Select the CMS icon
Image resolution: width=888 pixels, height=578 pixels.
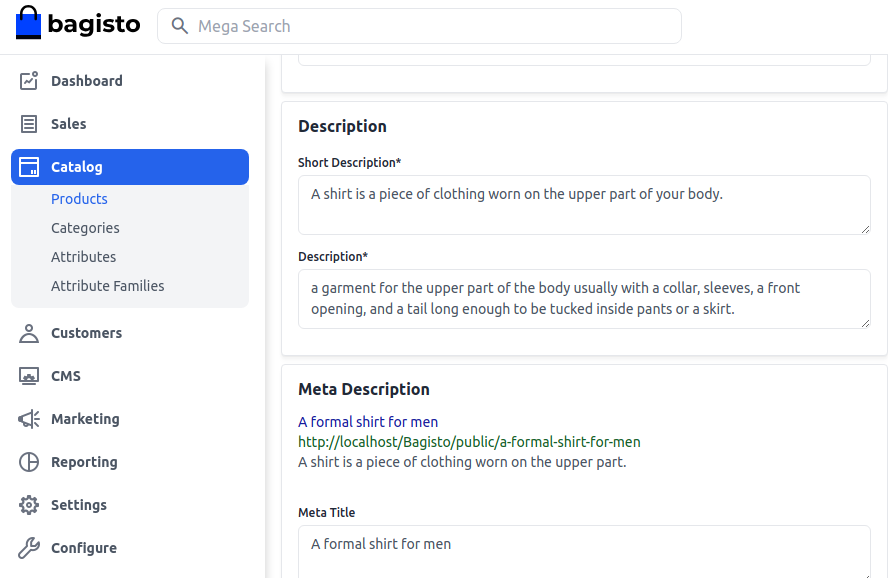click(30, 376)
